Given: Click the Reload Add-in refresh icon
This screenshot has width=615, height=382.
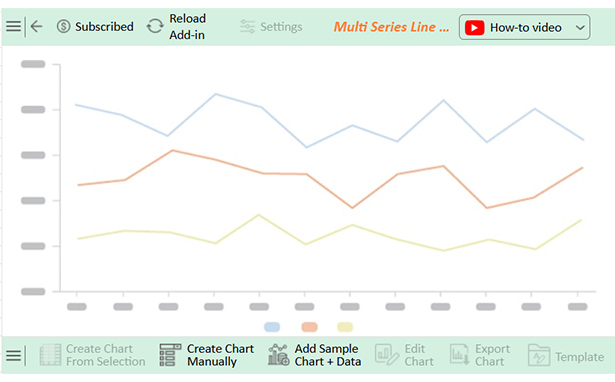Looking at the screenshot, I should pos(155,27).
